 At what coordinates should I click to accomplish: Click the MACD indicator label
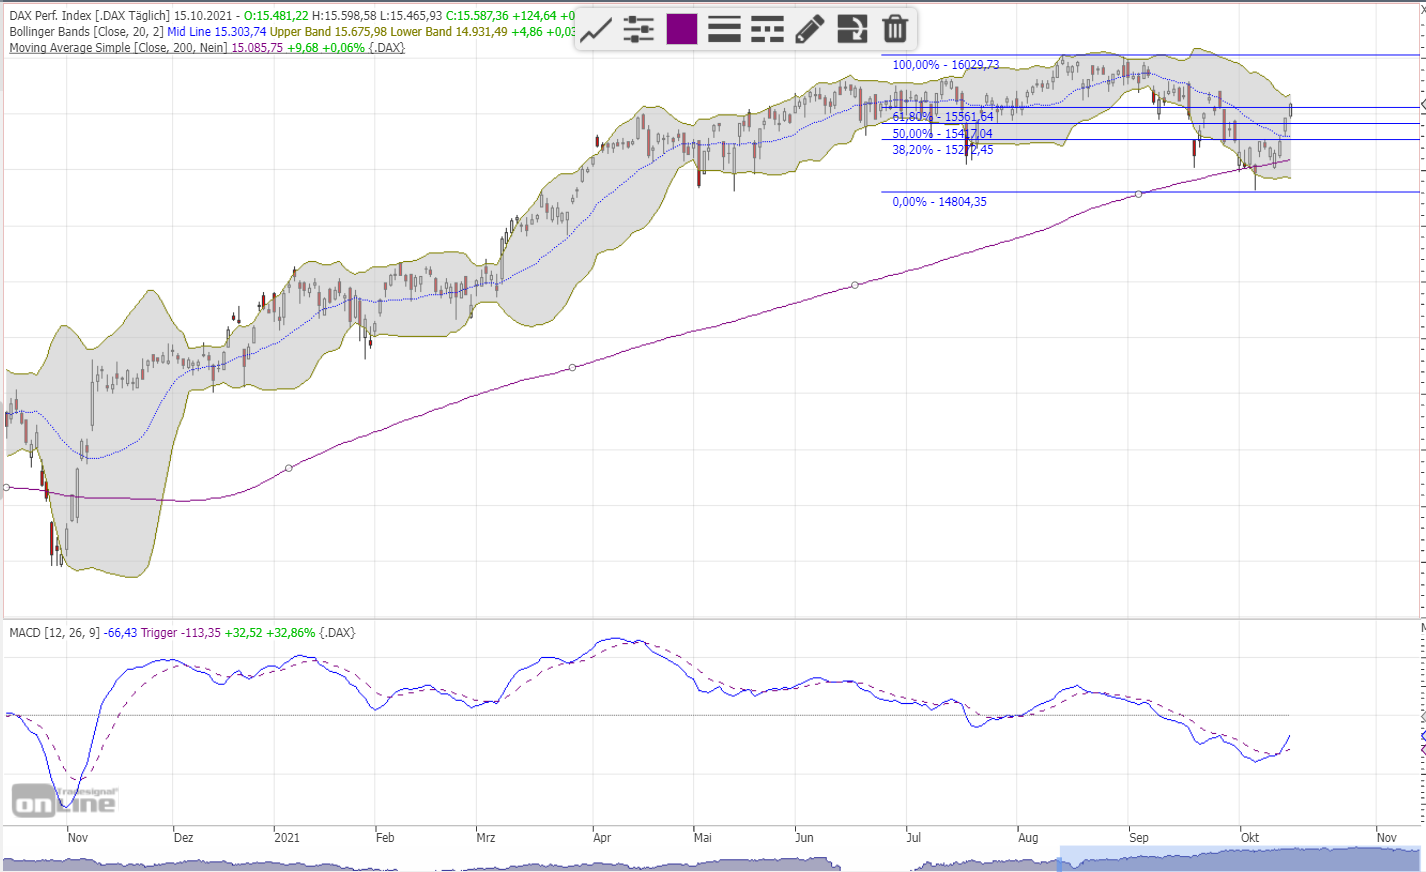pos(55,633)
